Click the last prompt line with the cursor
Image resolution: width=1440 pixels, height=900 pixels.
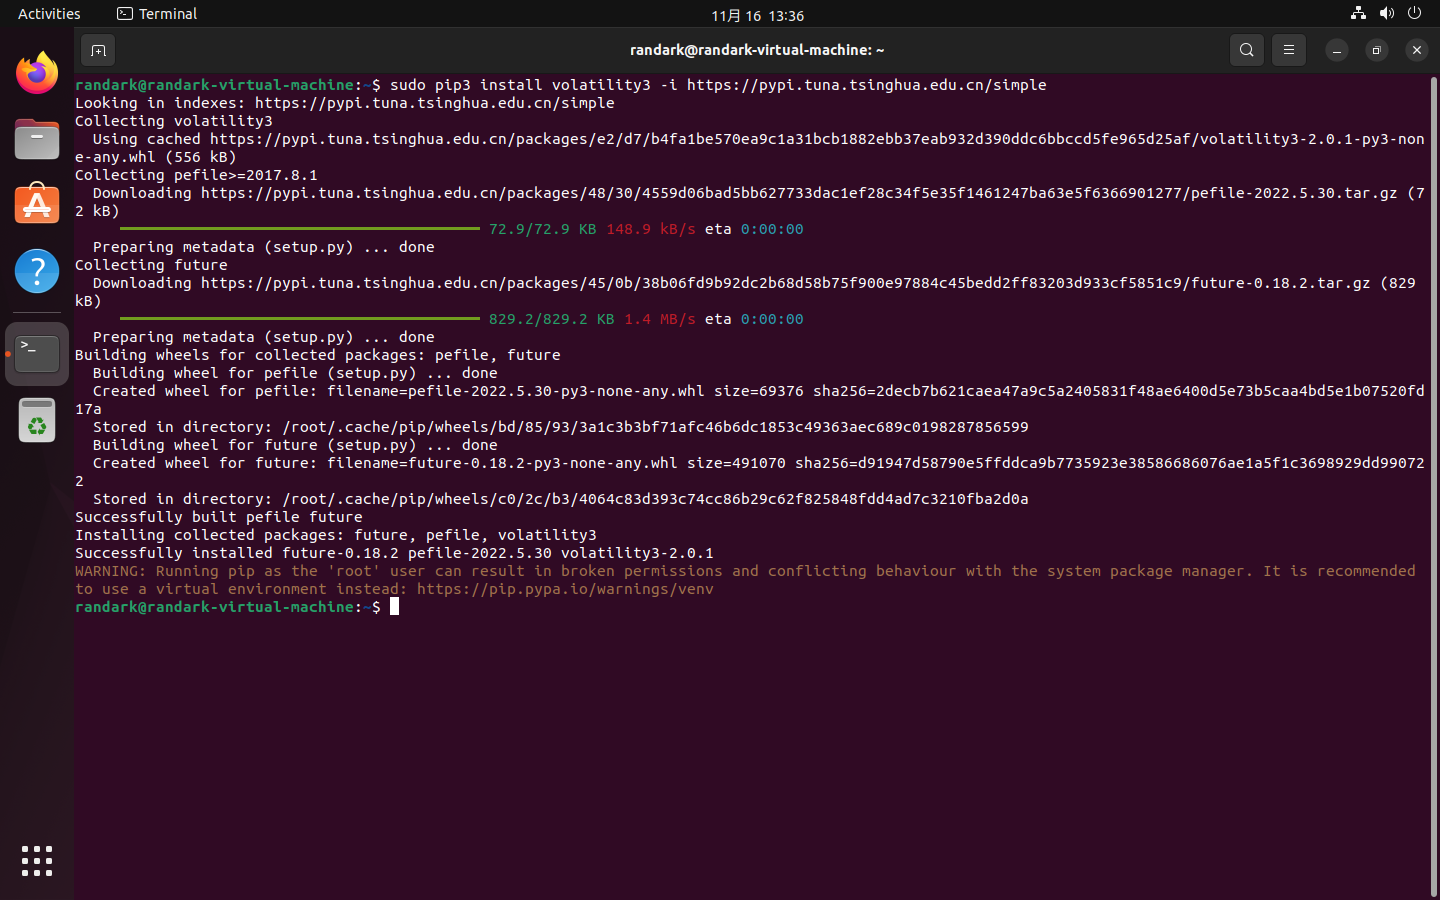pos(237,607)
